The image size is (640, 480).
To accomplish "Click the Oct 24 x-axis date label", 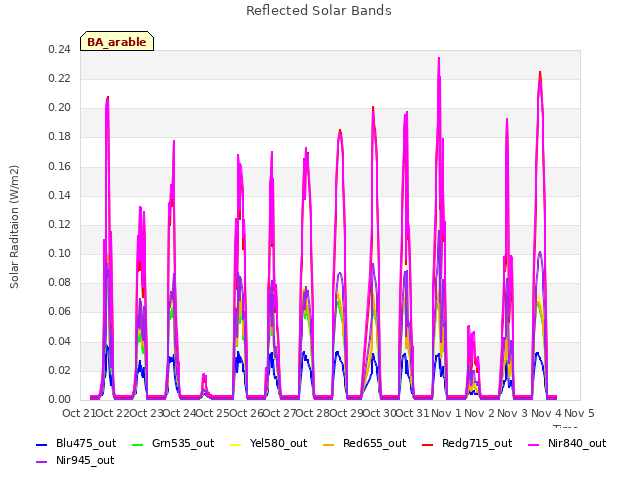I will point(179,413).
